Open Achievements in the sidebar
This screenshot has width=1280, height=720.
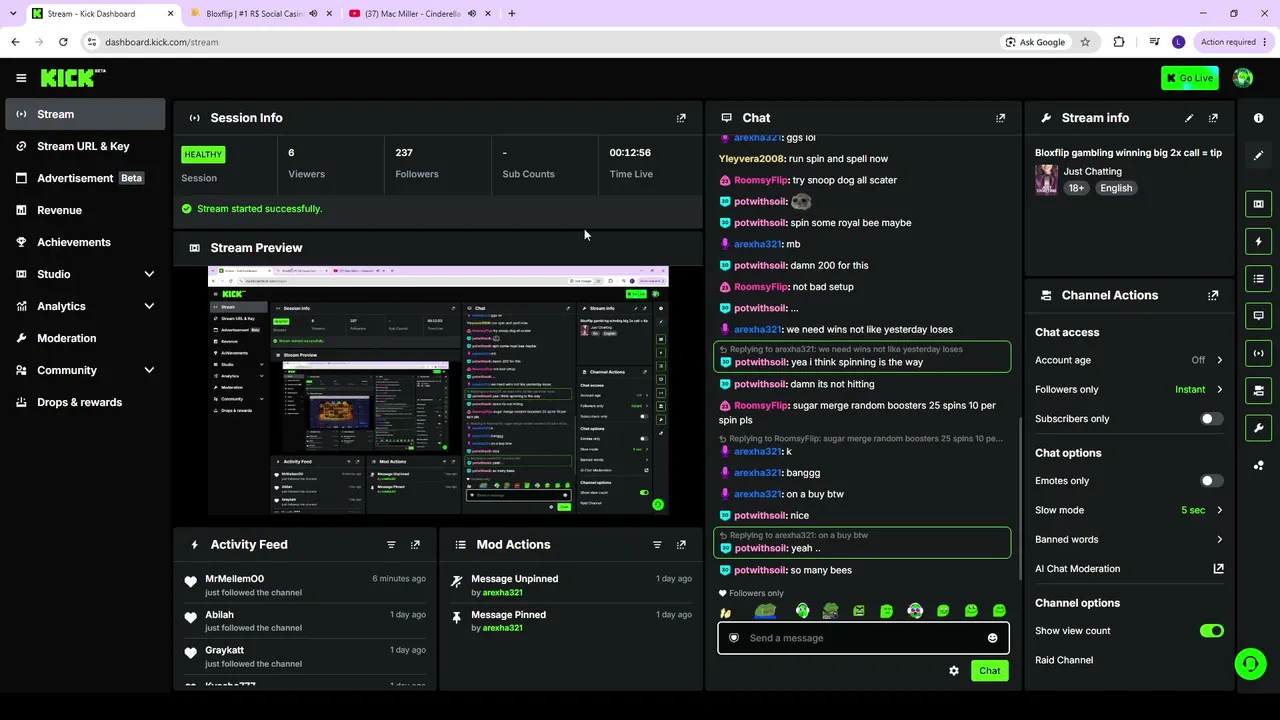coord(85,242)
